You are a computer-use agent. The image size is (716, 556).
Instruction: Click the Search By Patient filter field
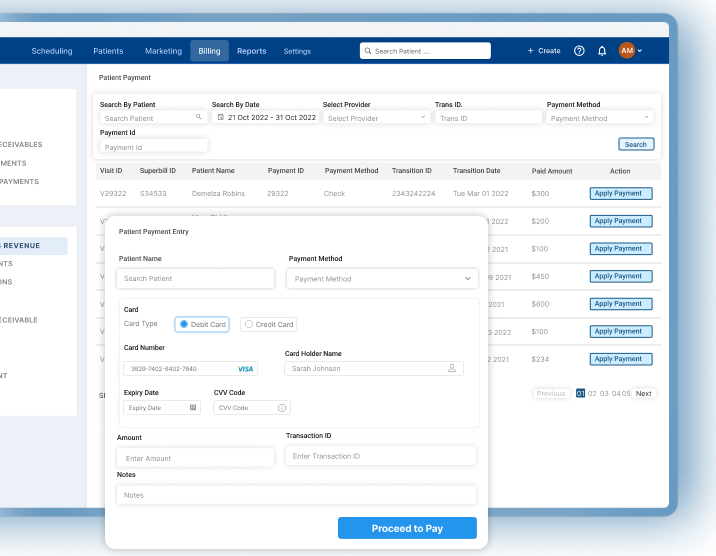point(153,118)
